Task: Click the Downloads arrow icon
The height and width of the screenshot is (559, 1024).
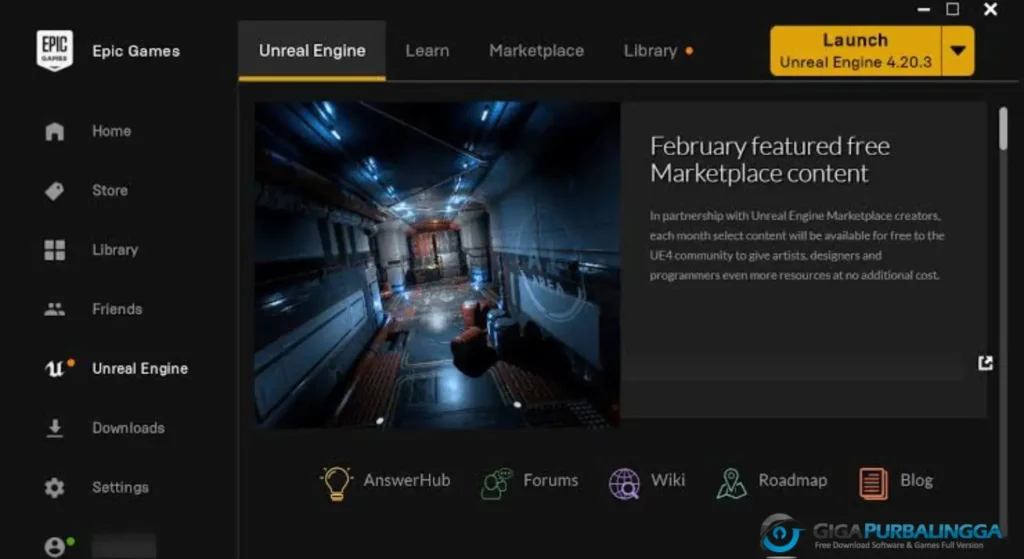Action: click(55, 428)
